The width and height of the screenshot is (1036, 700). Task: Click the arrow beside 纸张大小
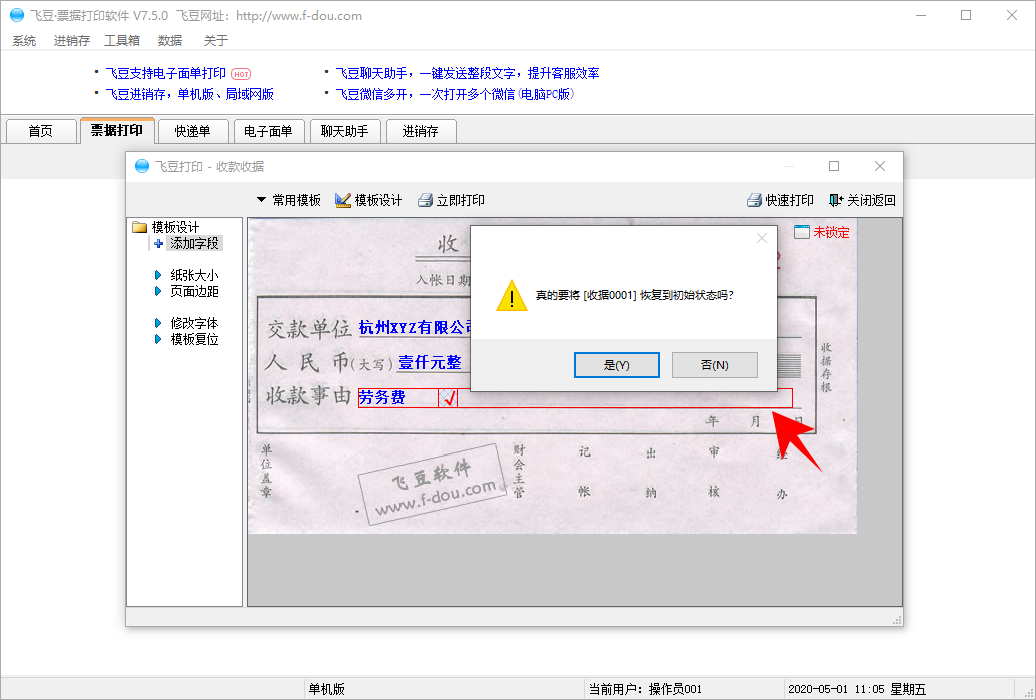[157, 275]
